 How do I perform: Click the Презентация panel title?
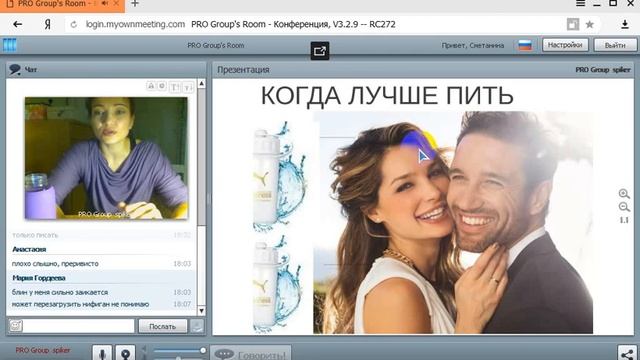[x=243, y=70]
